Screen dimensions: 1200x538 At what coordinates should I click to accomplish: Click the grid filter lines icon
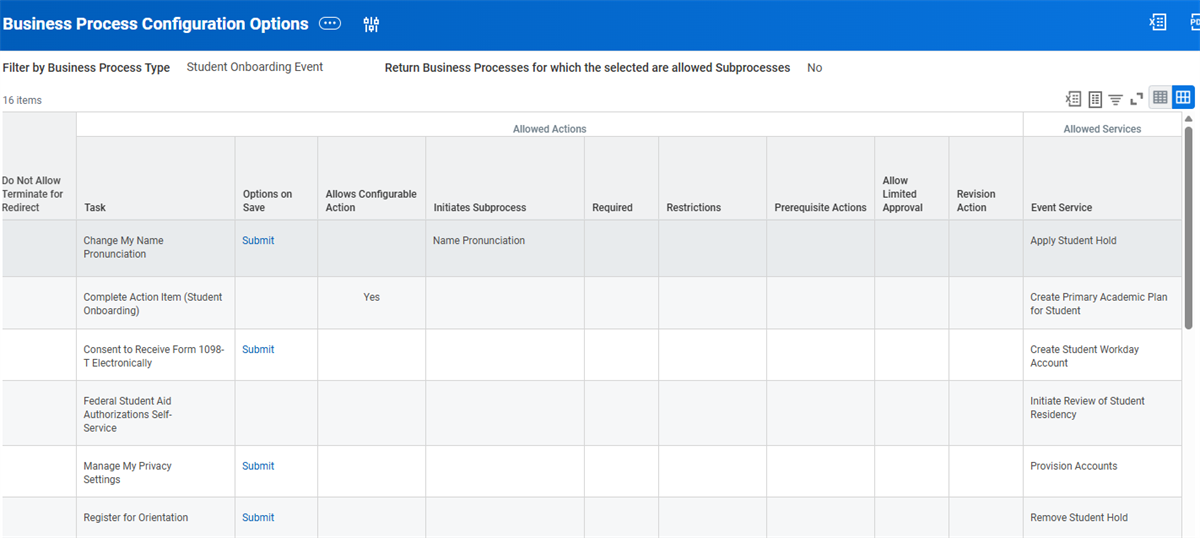1115,99
